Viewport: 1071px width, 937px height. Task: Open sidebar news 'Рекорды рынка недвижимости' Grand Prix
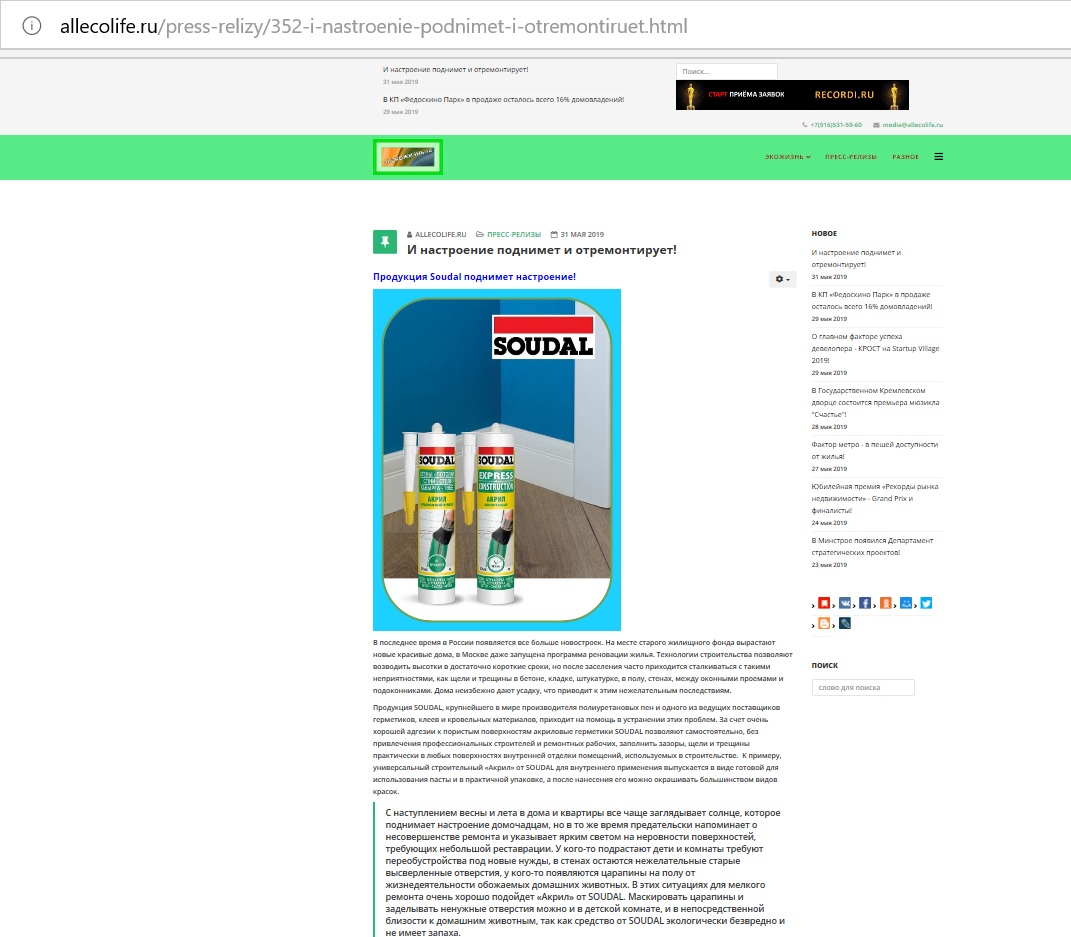874,498
